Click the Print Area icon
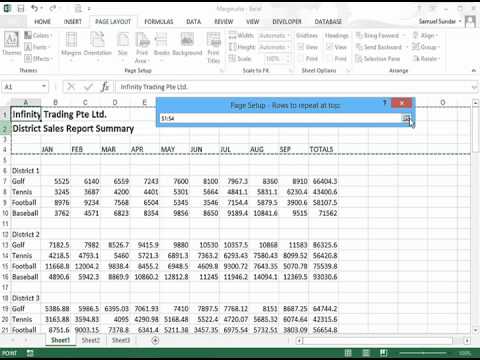Screen dimensions: 480x360 point(142,47)
